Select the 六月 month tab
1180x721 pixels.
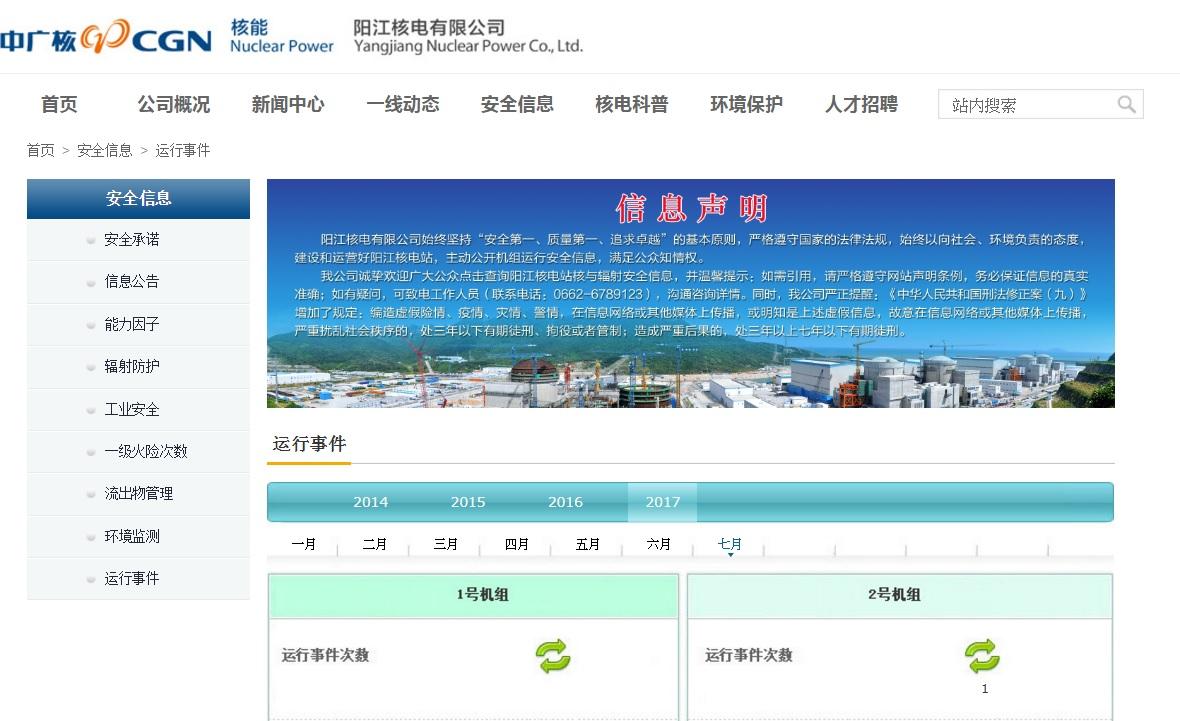[659, 543]
